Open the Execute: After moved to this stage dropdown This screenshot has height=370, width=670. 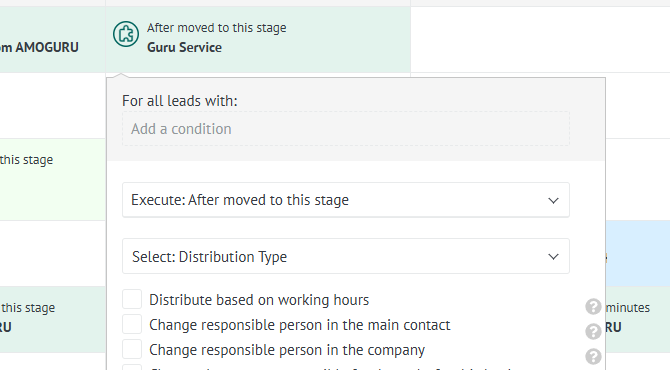point(346,200)
